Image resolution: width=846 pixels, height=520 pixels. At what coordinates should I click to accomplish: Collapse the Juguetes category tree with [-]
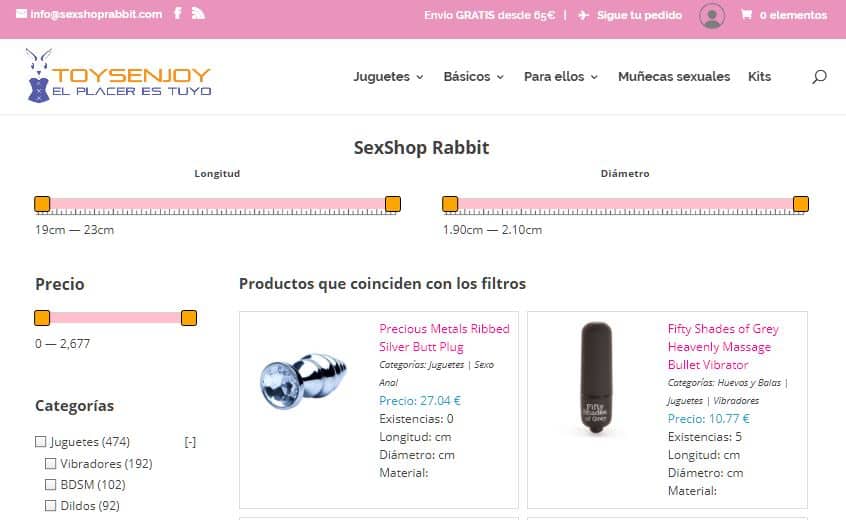point(190,442)
